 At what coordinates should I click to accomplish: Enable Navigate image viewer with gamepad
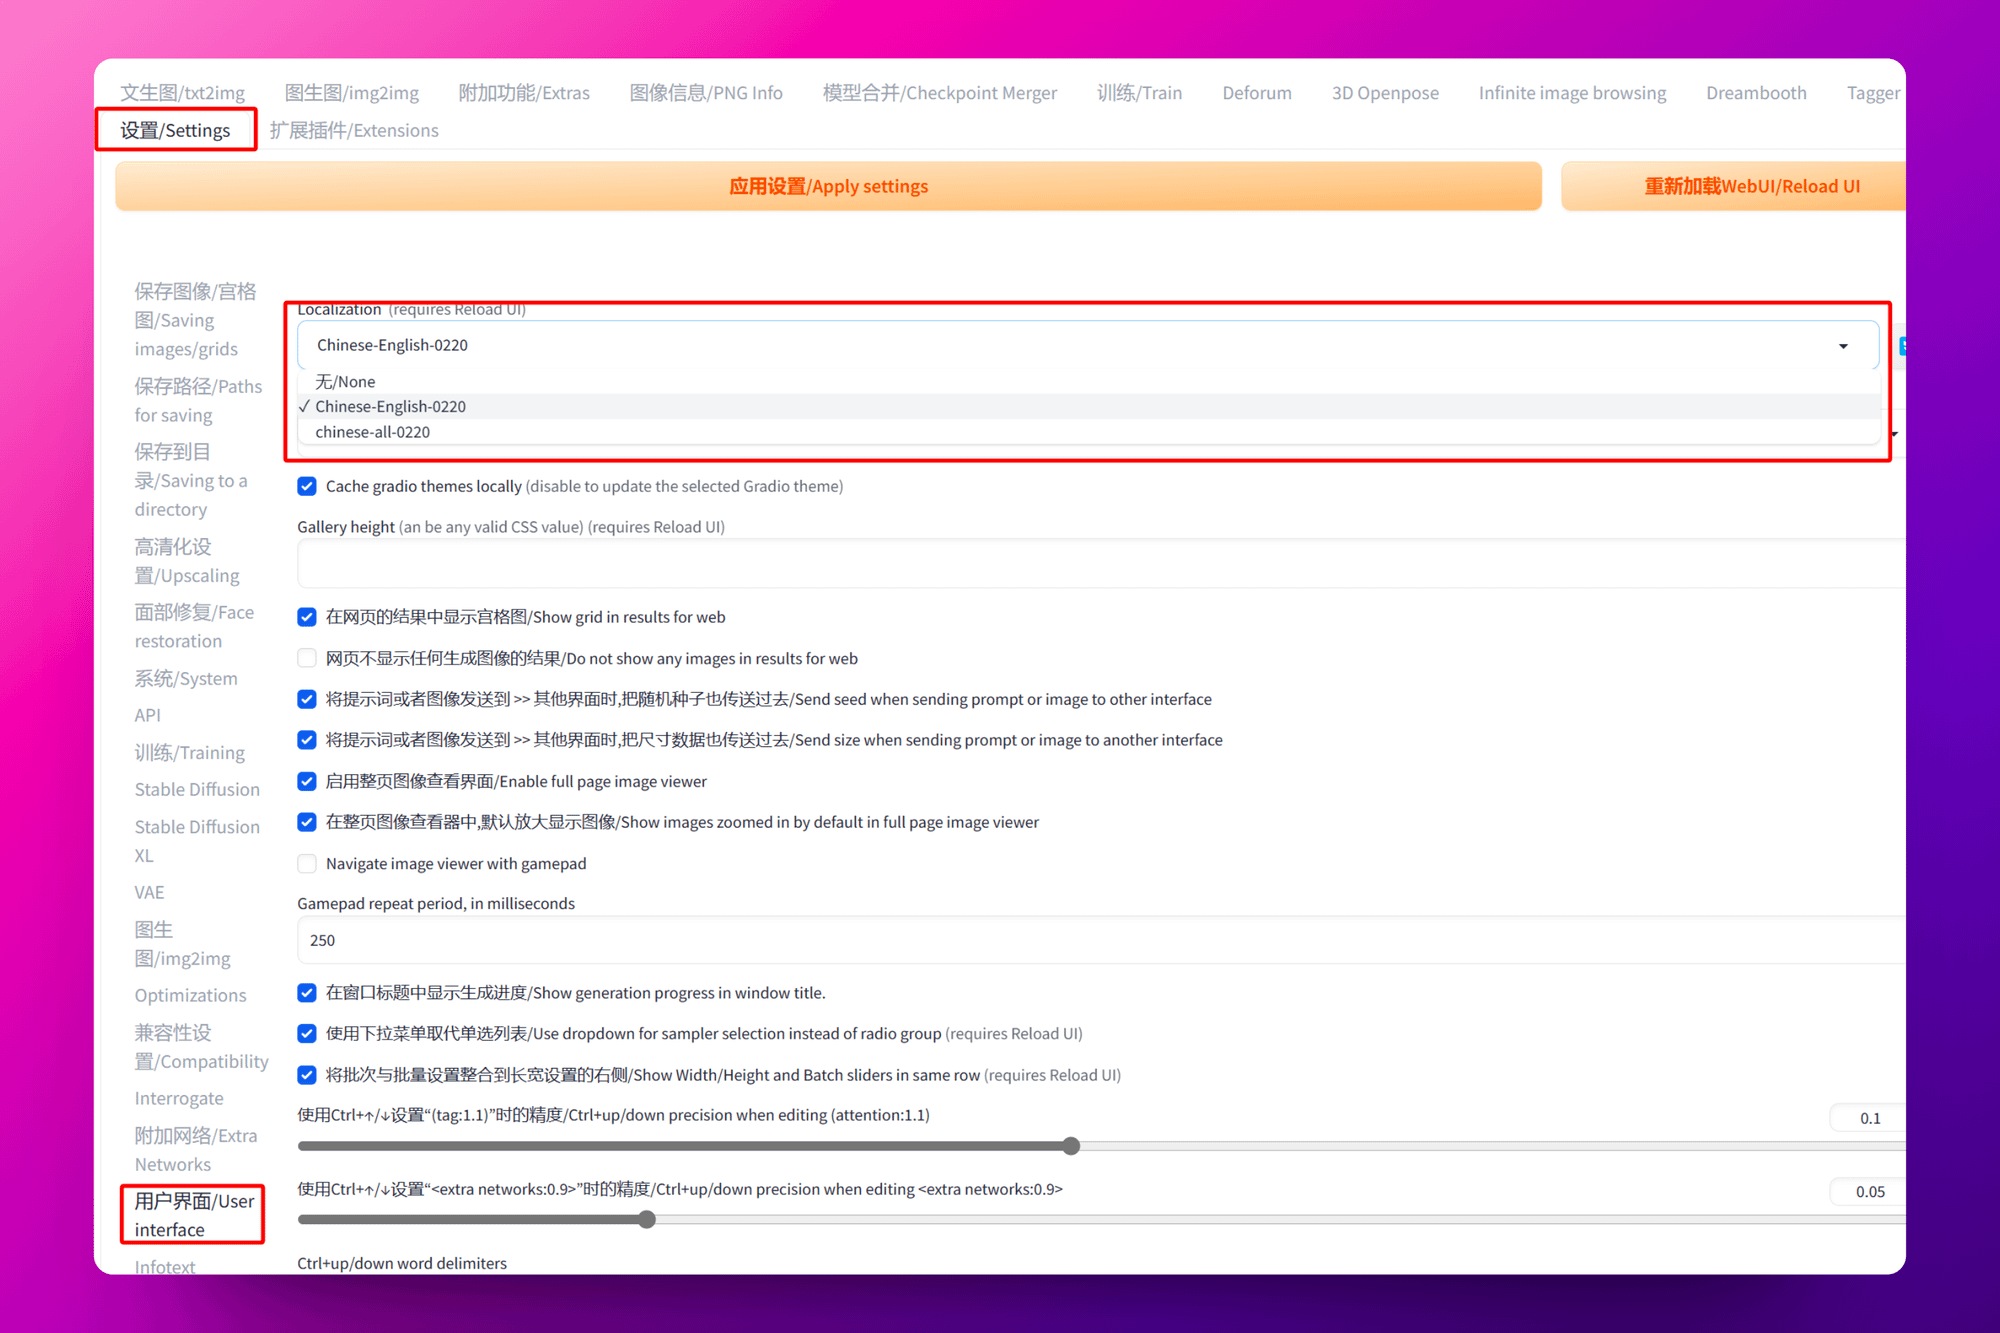(307, 863)
